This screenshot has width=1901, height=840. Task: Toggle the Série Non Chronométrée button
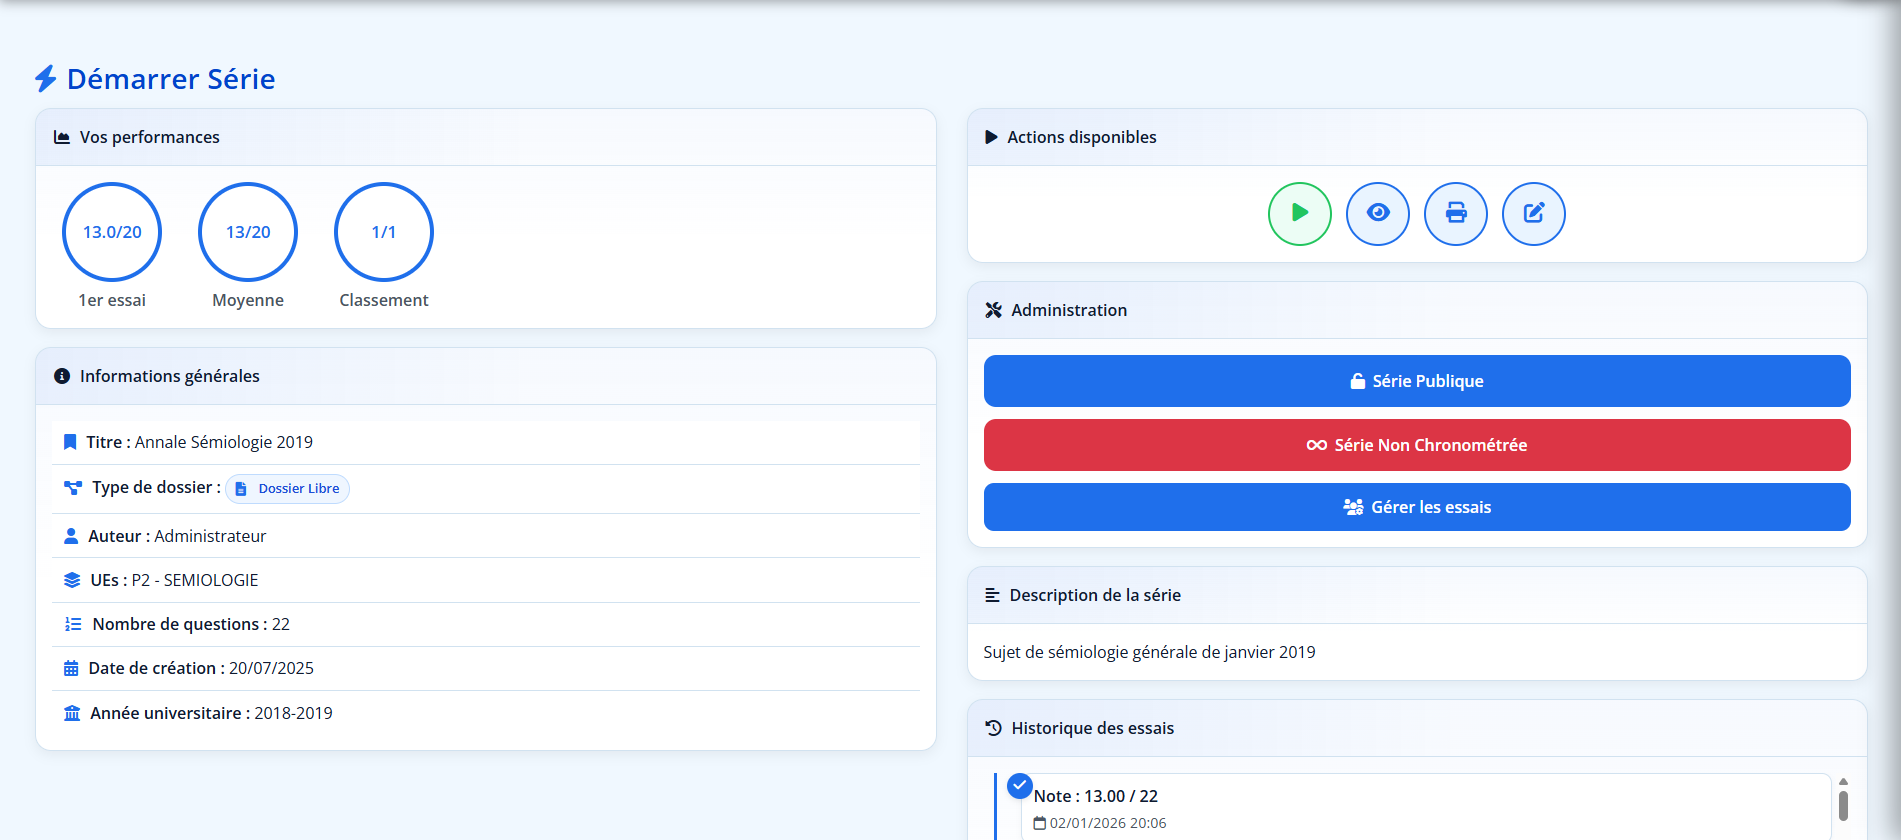pyautogui.click(x=1416, y=445)
